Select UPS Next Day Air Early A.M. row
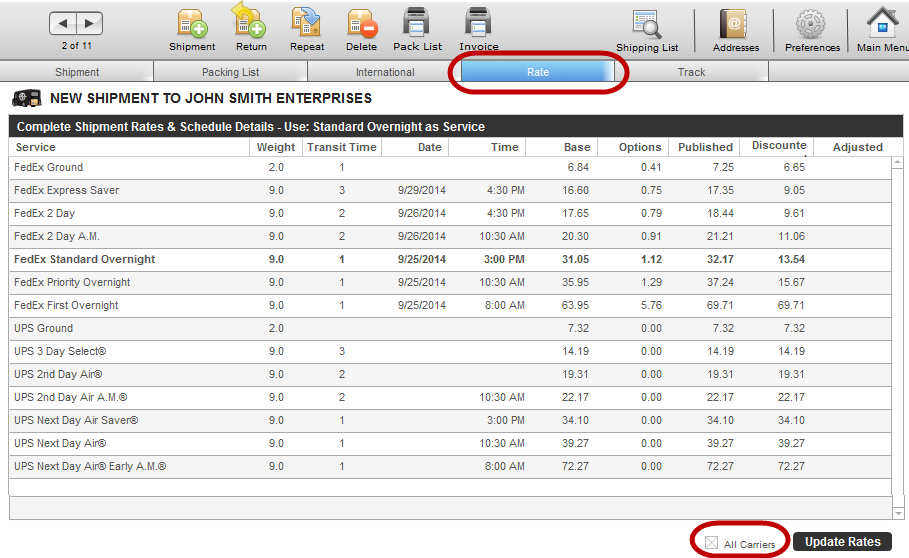Viewport: 909px width, 558px height. pos(450,466)
